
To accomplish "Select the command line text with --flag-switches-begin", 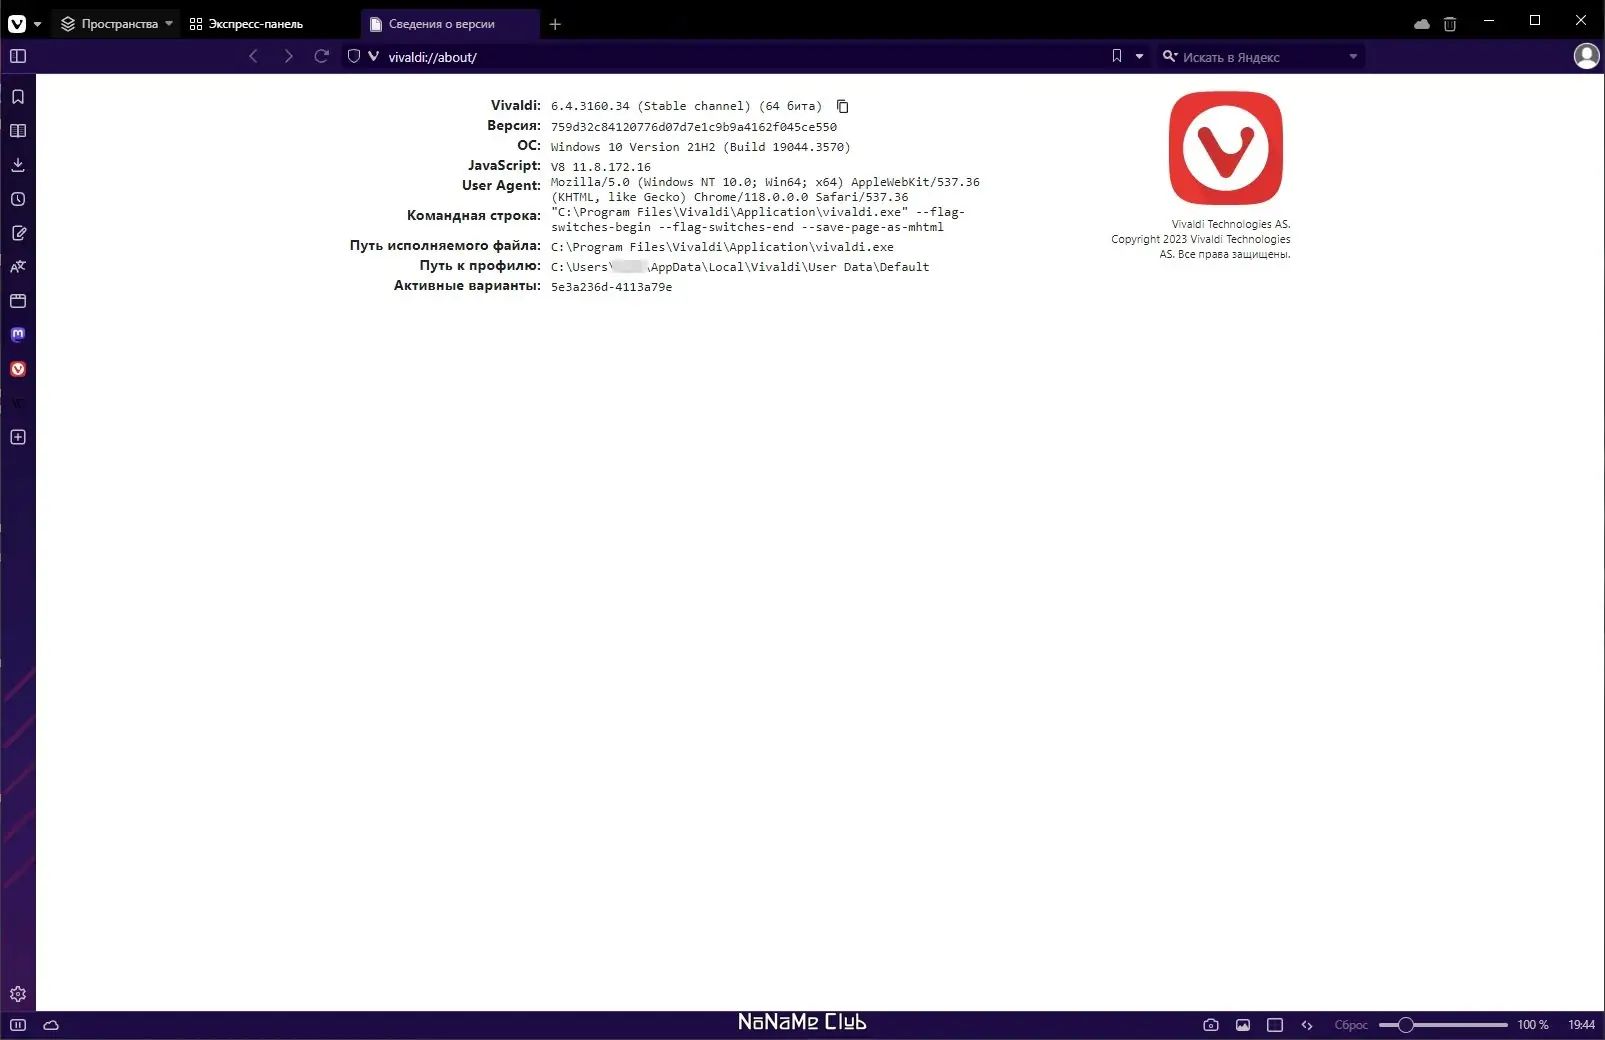I will 758,220.
